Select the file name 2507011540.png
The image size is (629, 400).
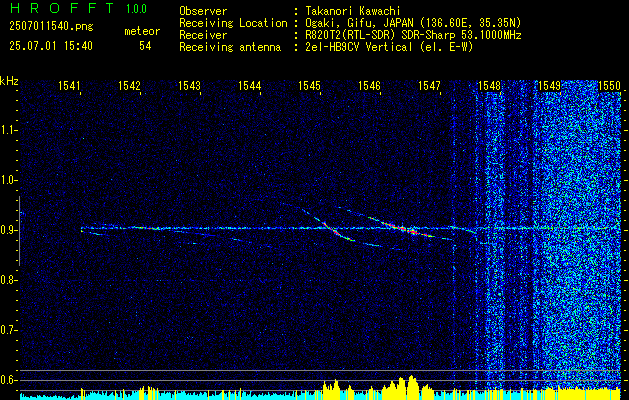coord(51,27)
